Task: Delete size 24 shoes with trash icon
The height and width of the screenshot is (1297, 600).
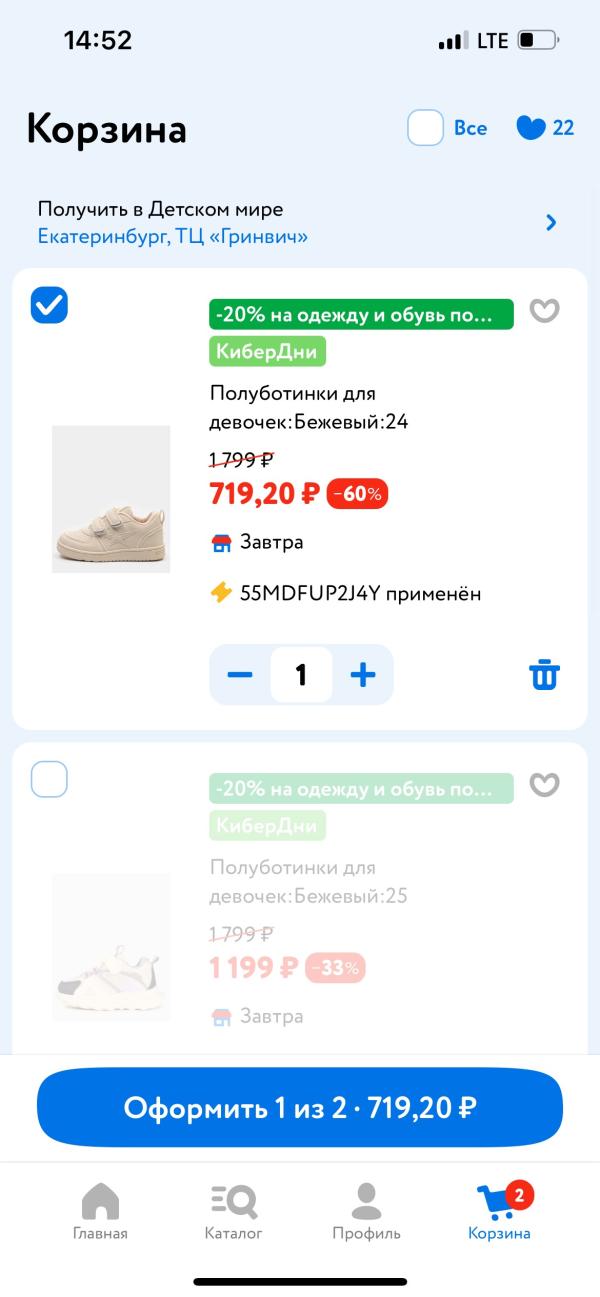Action: (x=544, y=675)
